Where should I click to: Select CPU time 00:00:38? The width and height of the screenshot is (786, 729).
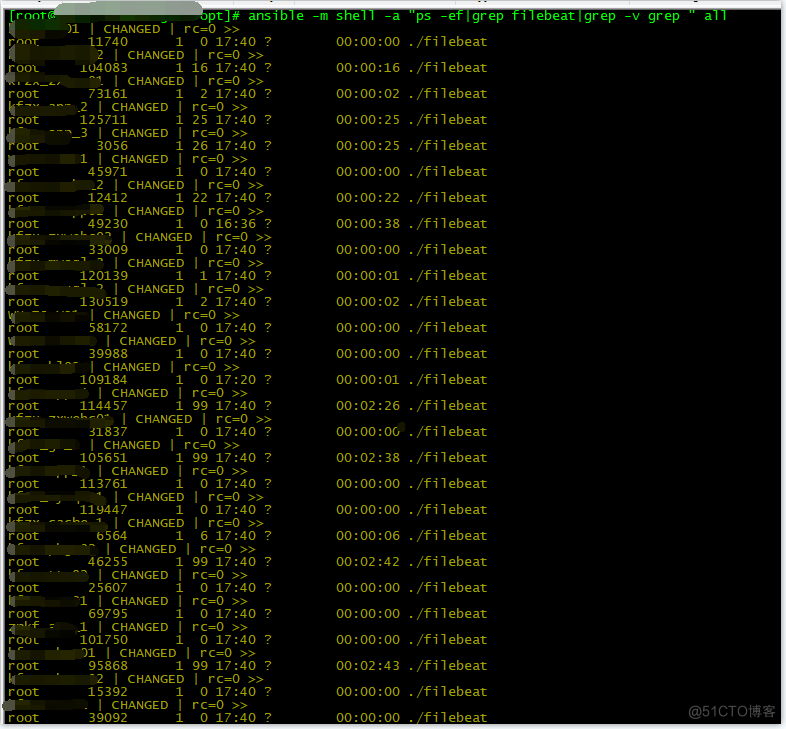(x=368, y=224)
